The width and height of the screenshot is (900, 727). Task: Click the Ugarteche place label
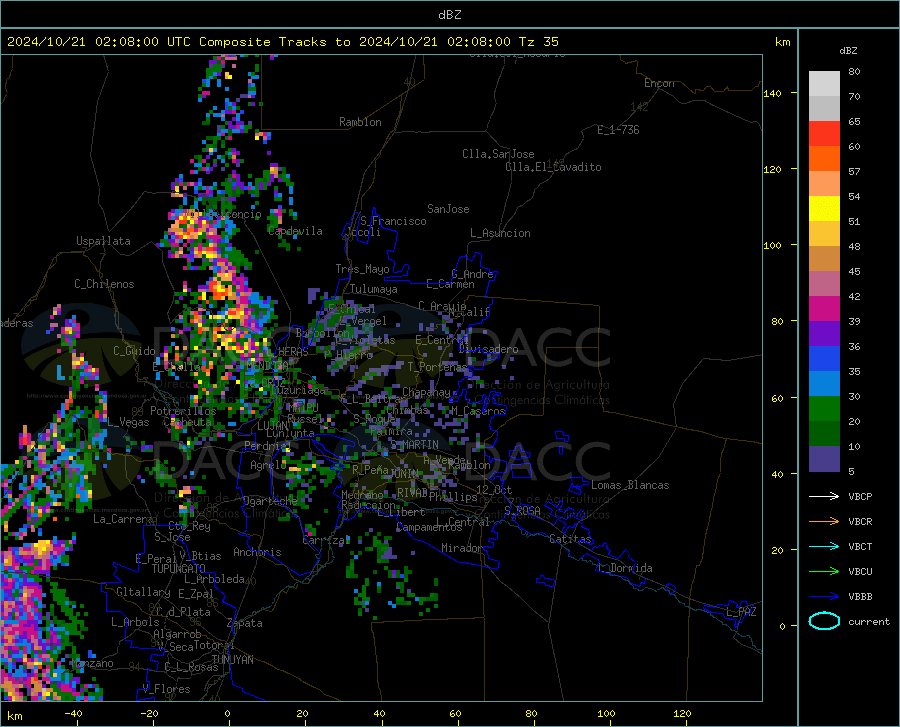[270, 501]
